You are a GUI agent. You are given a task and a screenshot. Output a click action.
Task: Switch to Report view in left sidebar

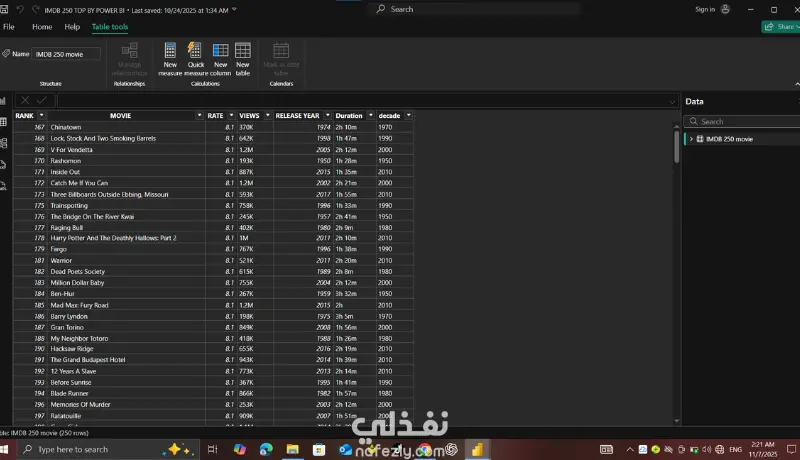4,101
